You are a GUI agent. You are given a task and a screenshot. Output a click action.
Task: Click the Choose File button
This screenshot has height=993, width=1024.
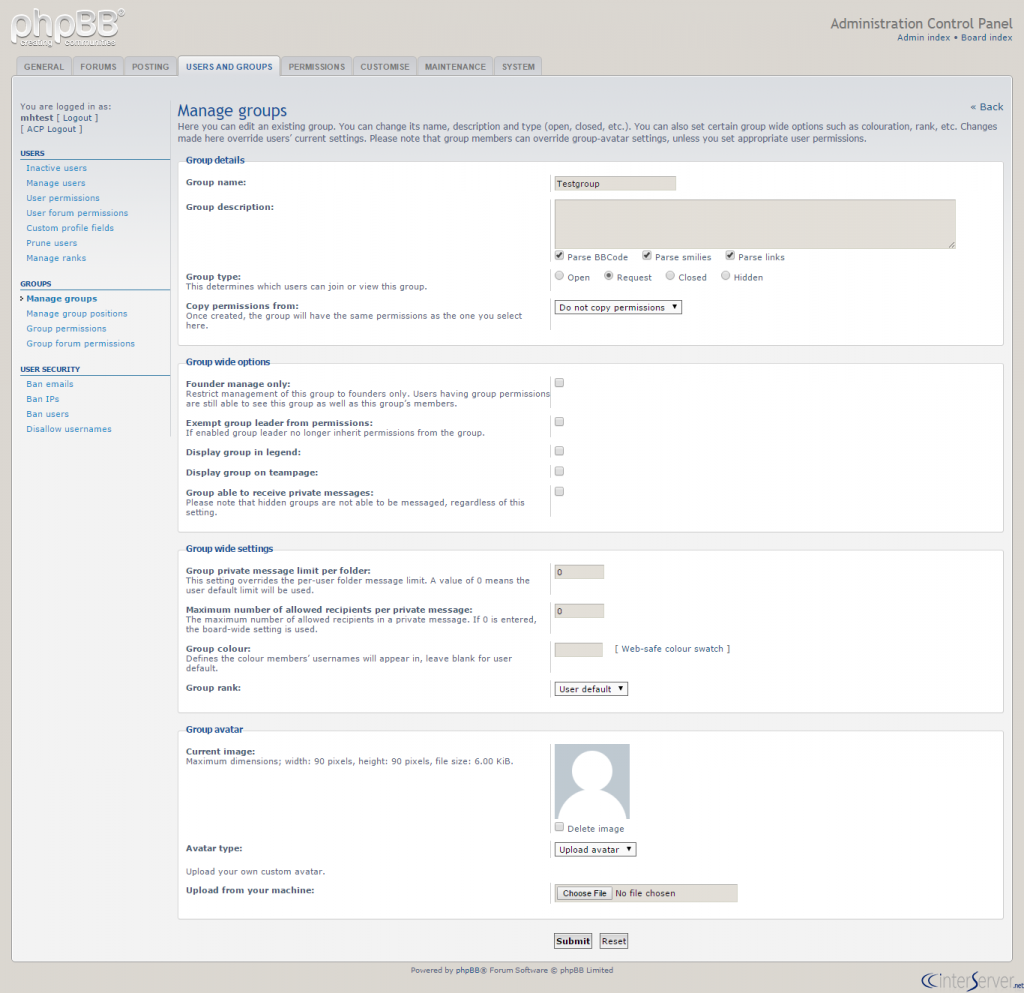tap(584, 893)
